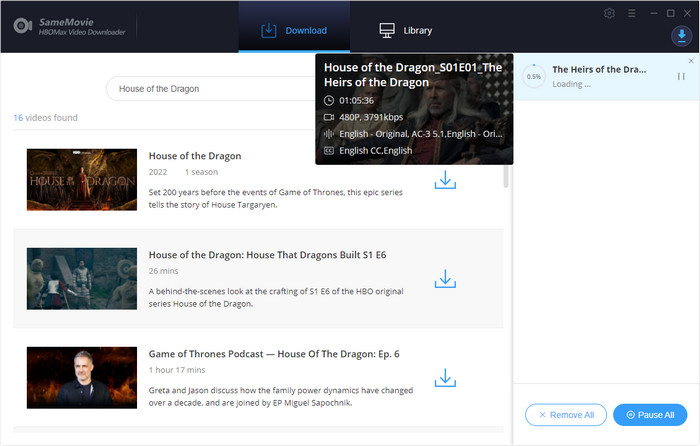Remove The Heirs of the Dragon from queue
The height and width of the screenshot is (446, 700).
point(691,61)
